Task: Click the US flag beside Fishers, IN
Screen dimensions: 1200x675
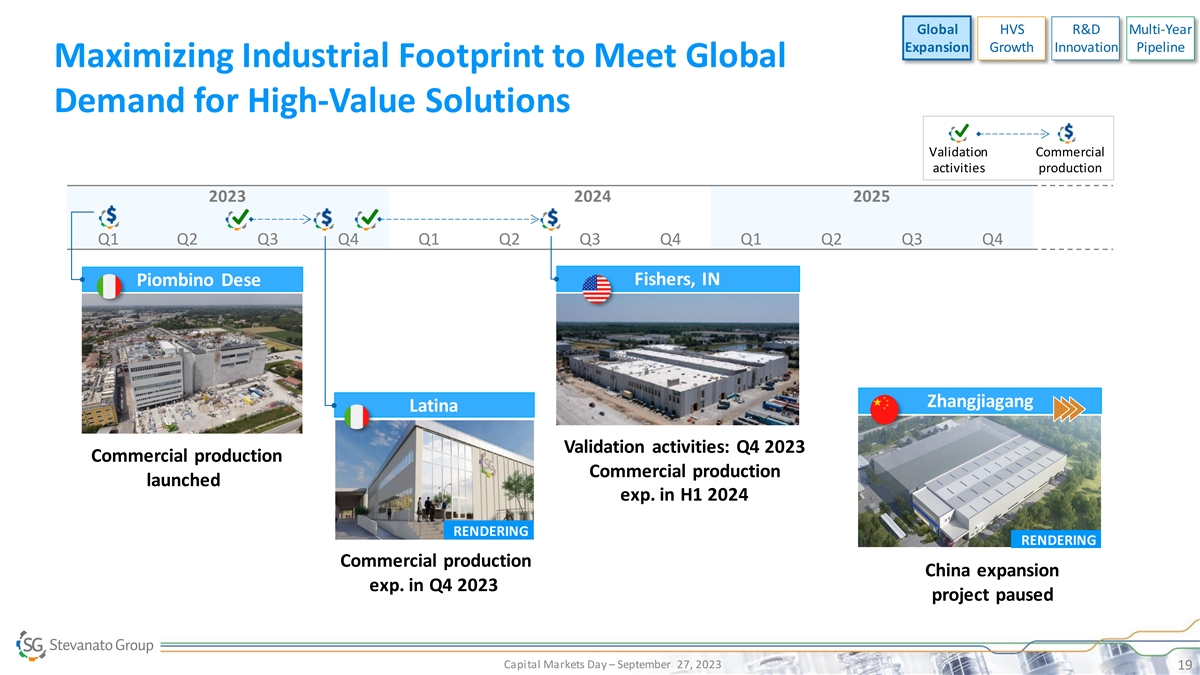Action: tap(596, 289)
